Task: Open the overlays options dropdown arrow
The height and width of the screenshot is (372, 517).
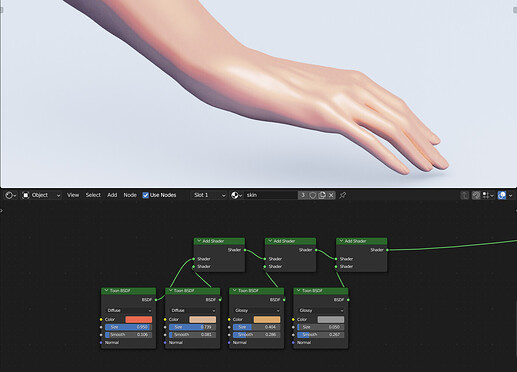Action: (x=510, y=195)
